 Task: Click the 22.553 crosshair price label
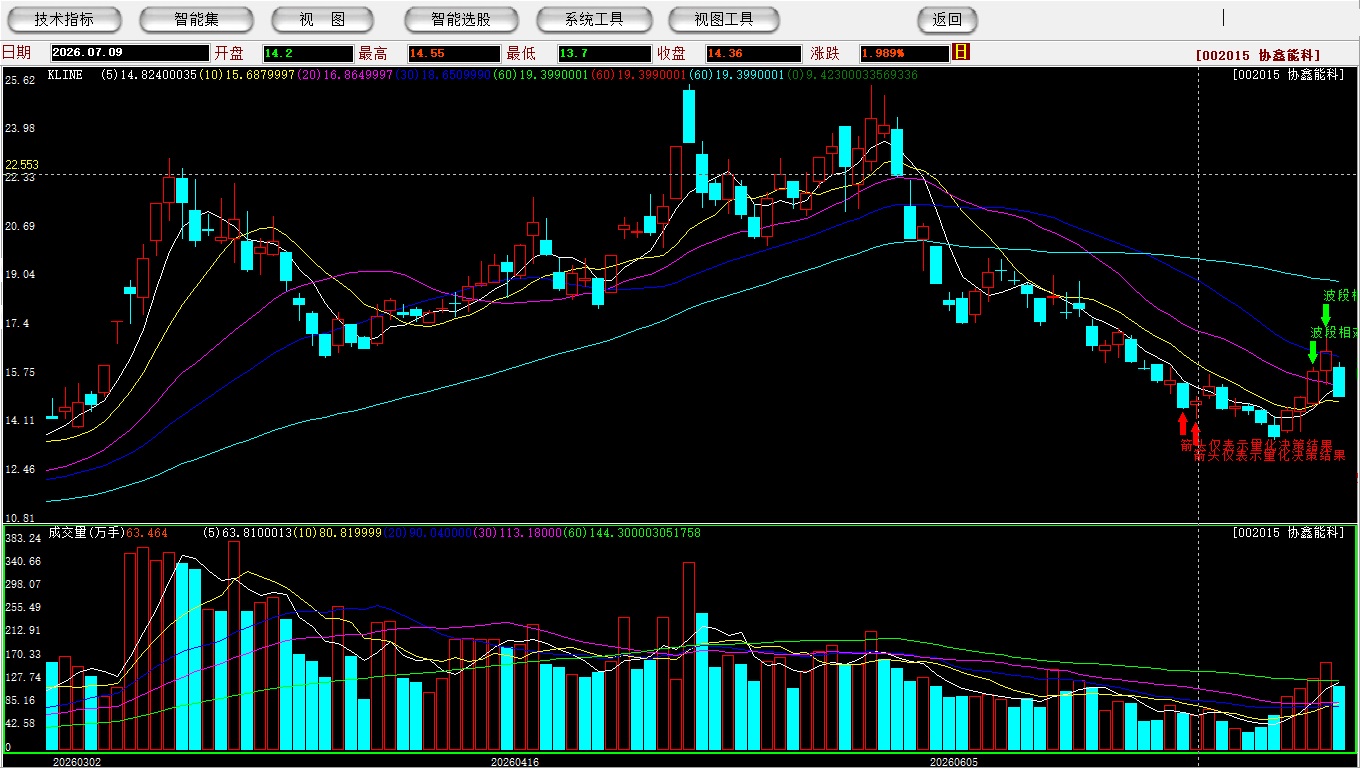click(22, 165)
